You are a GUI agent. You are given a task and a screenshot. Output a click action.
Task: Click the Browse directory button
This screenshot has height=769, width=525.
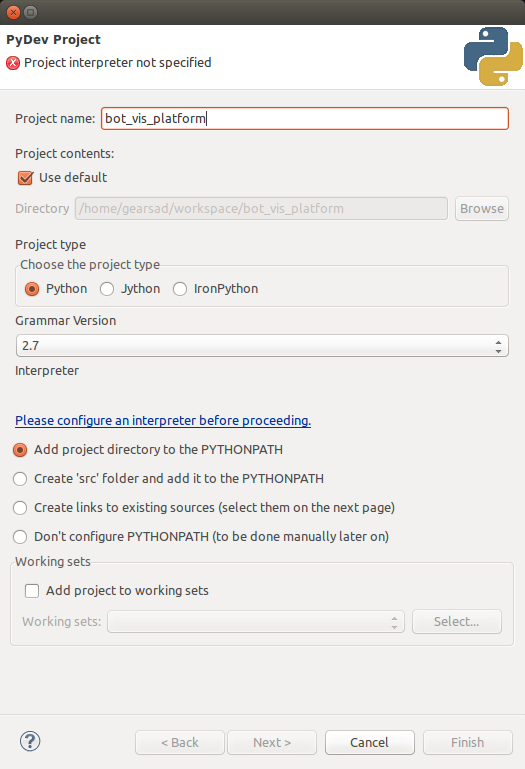482,208
